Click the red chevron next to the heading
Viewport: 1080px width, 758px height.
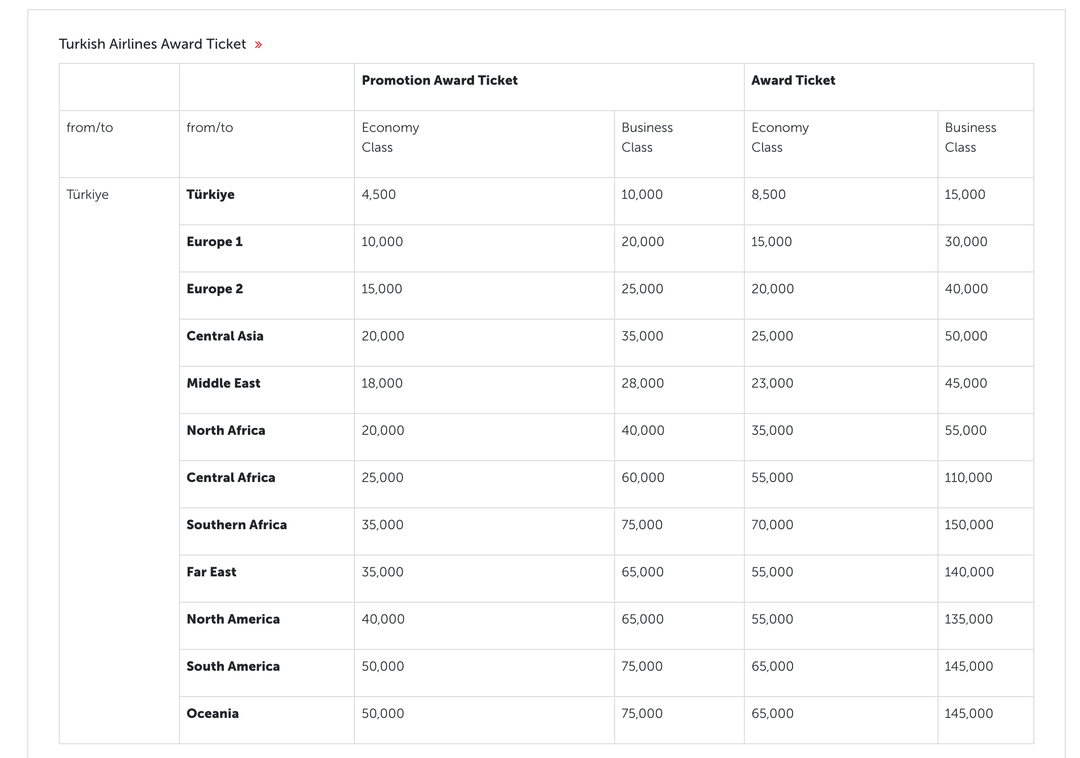pos(258,44)
